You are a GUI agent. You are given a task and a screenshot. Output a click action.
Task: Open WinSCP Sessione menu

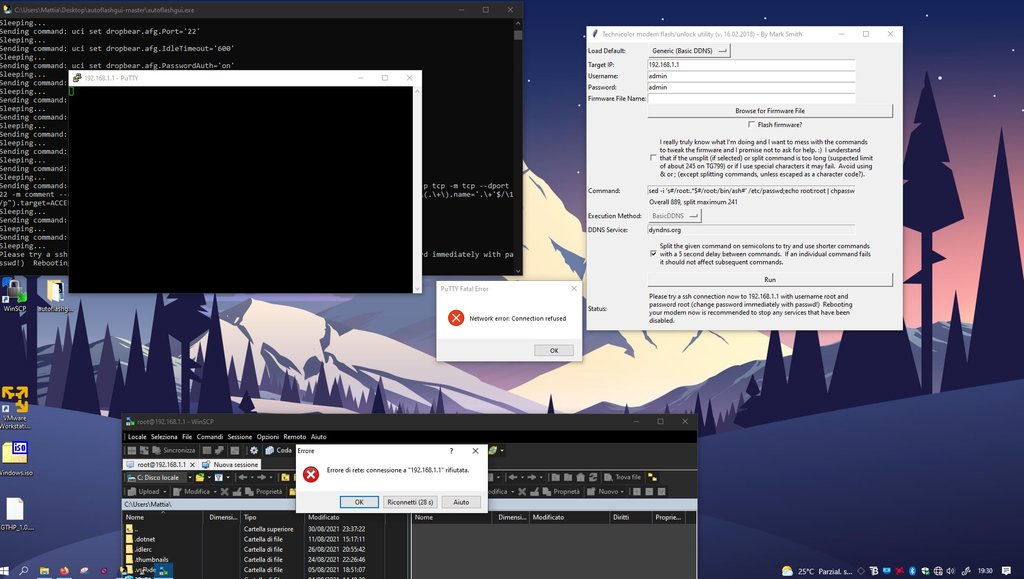click(240, 437)
